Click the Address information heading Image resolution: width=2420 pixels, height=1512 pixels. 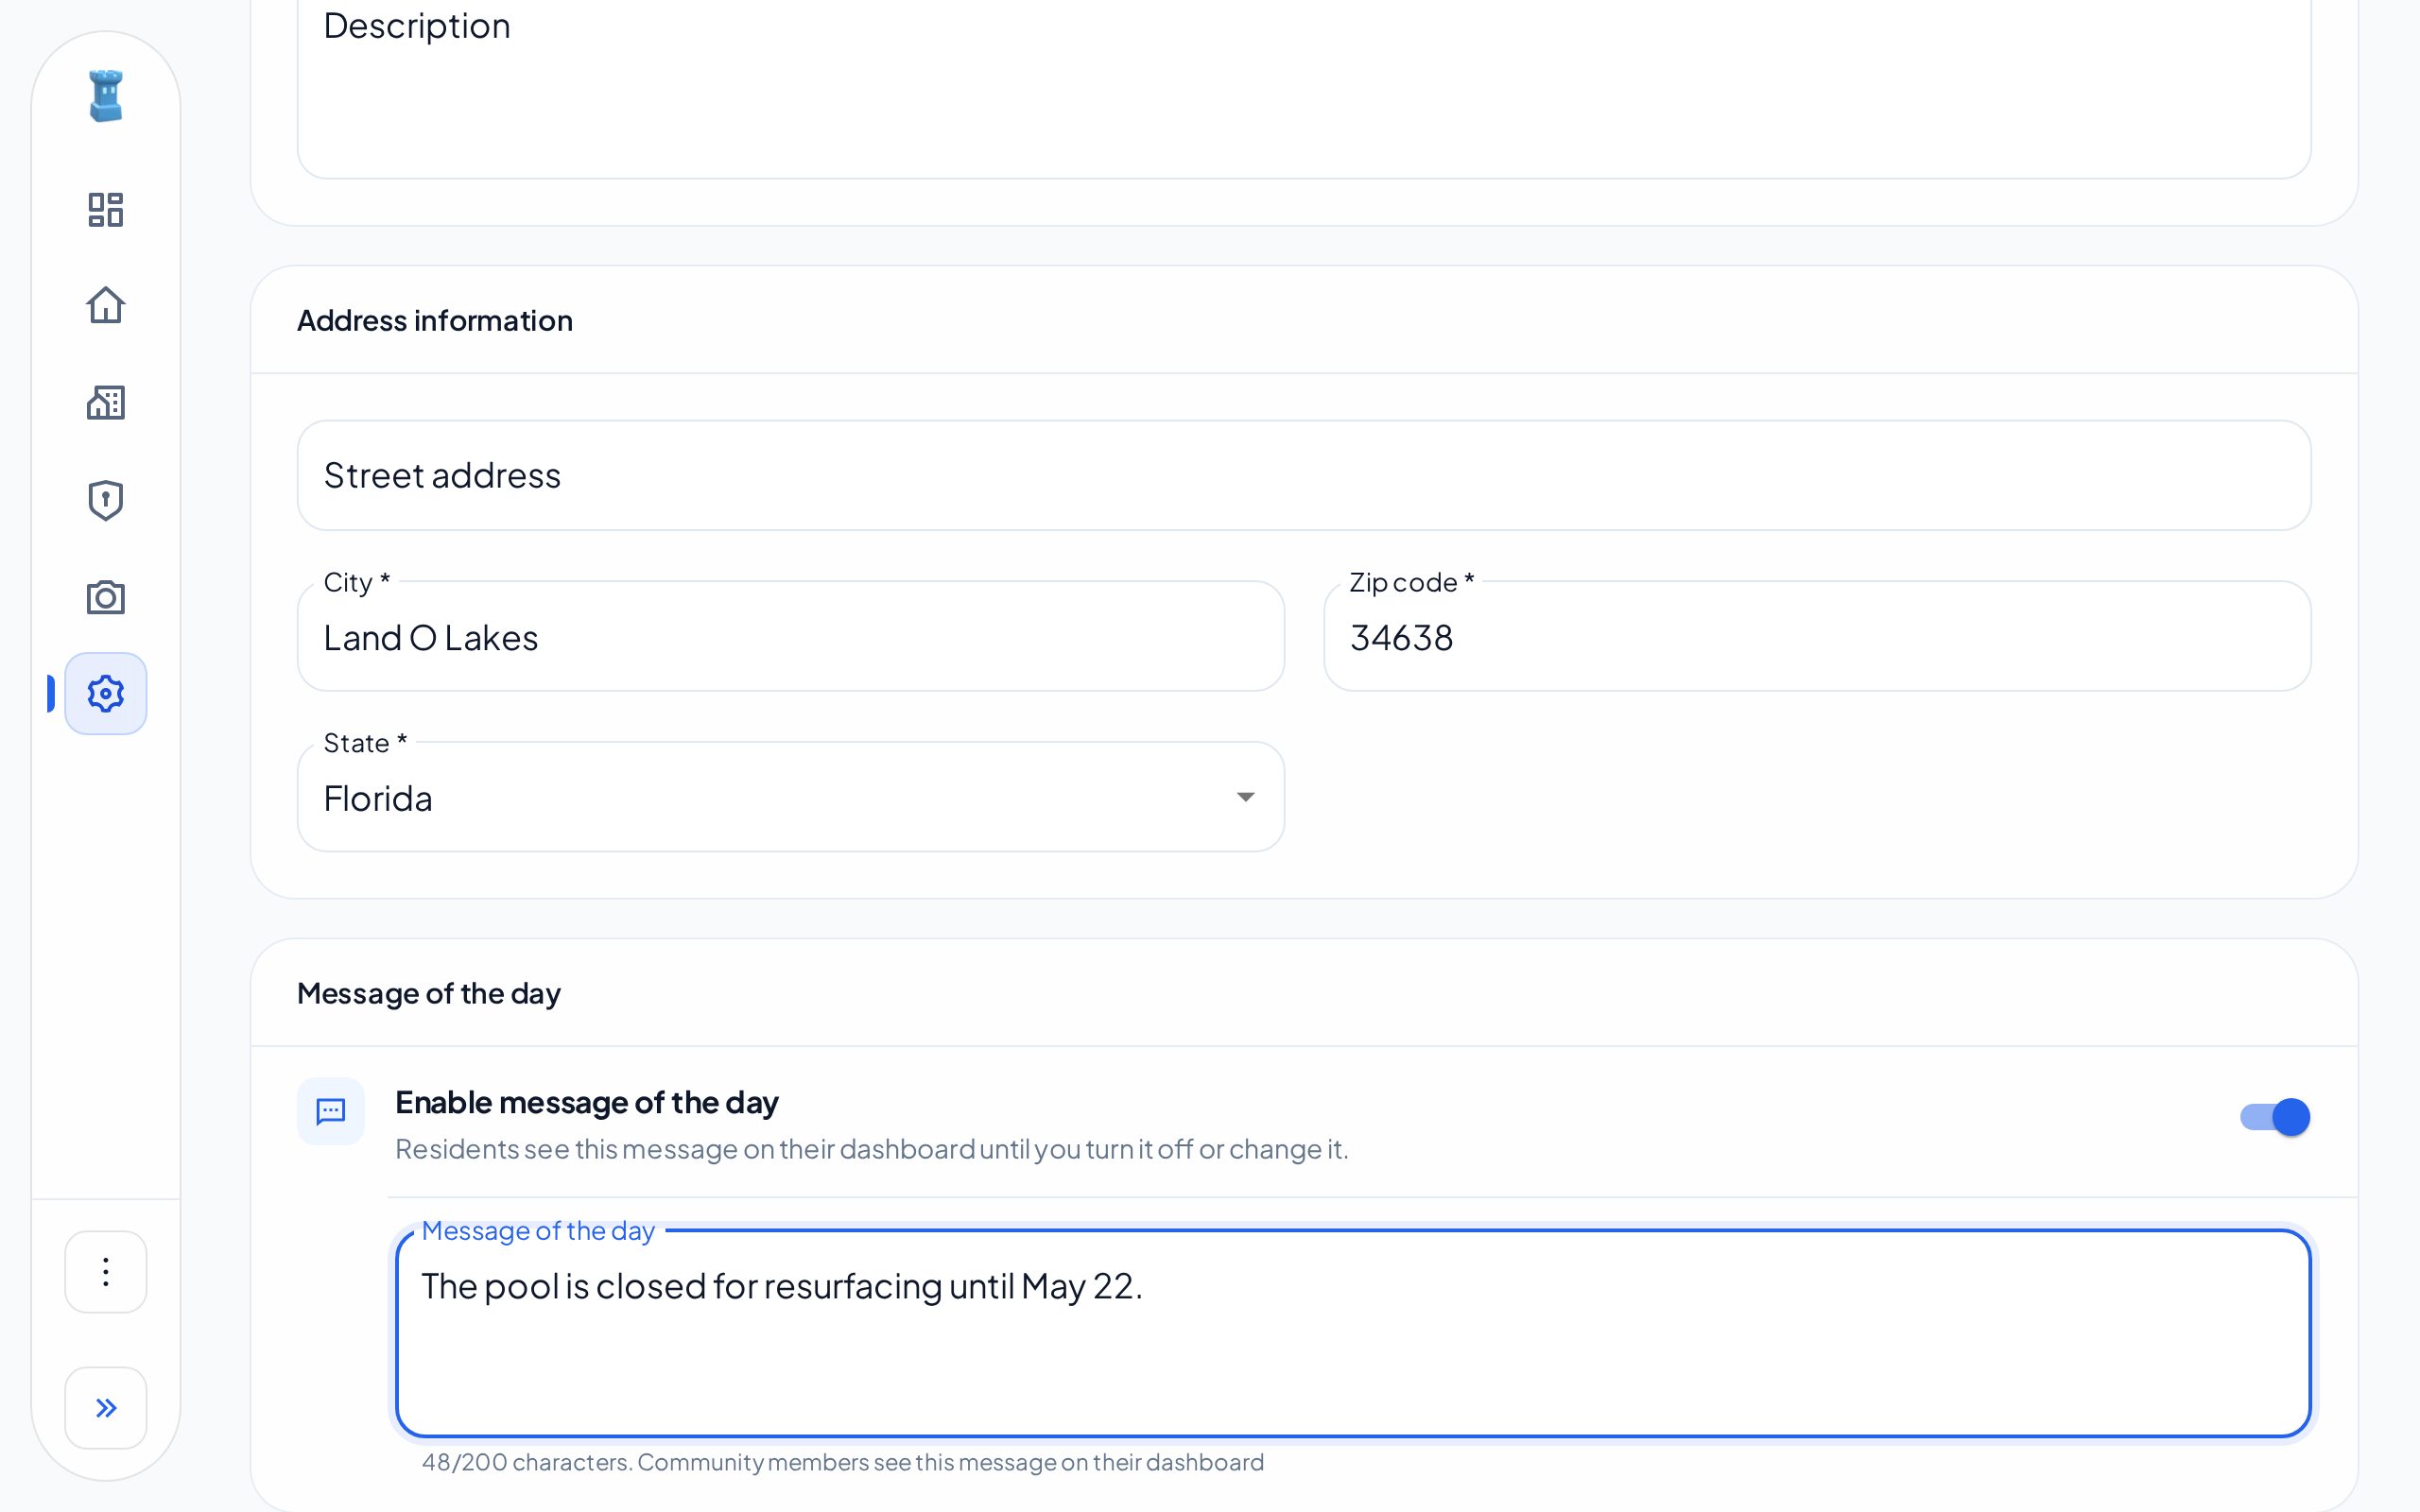435,320
